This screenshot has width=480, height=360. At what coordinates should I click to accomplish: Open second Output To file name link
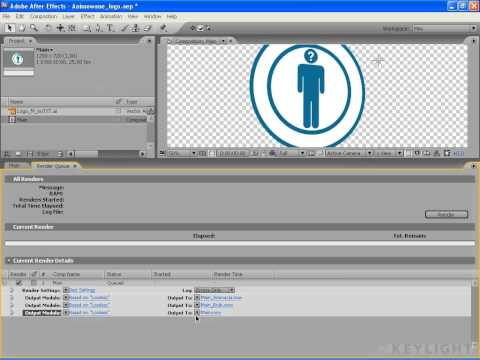(x=217, y=305)
